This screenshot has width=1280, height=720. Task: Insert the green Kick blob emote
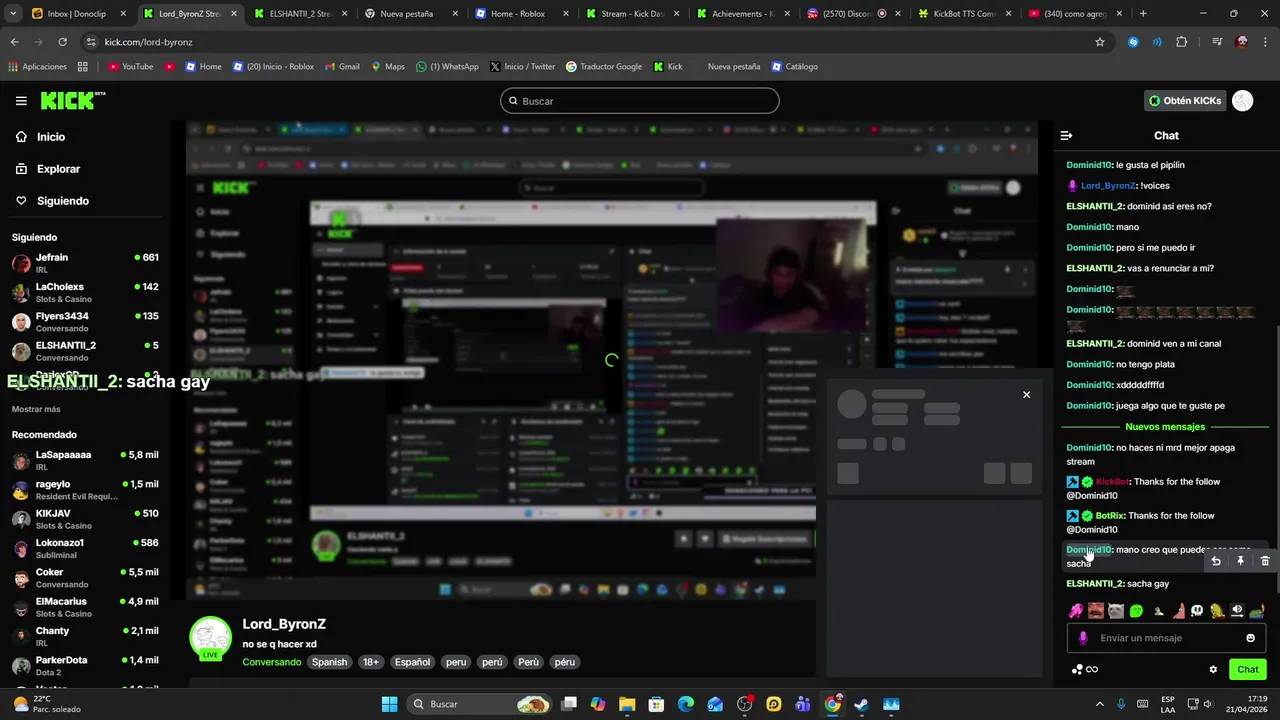(x=1136, y=611)
